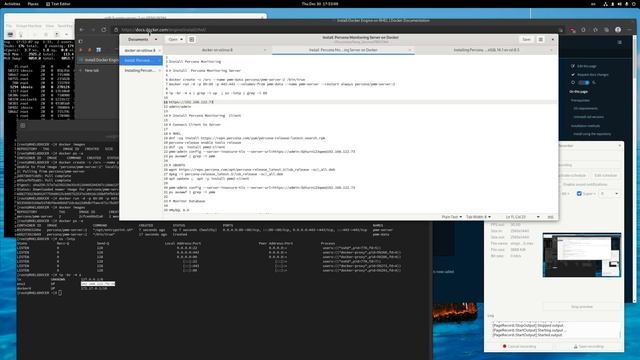Open the Places menu in top bar
640x360 pixels.
tap(33, 4)
